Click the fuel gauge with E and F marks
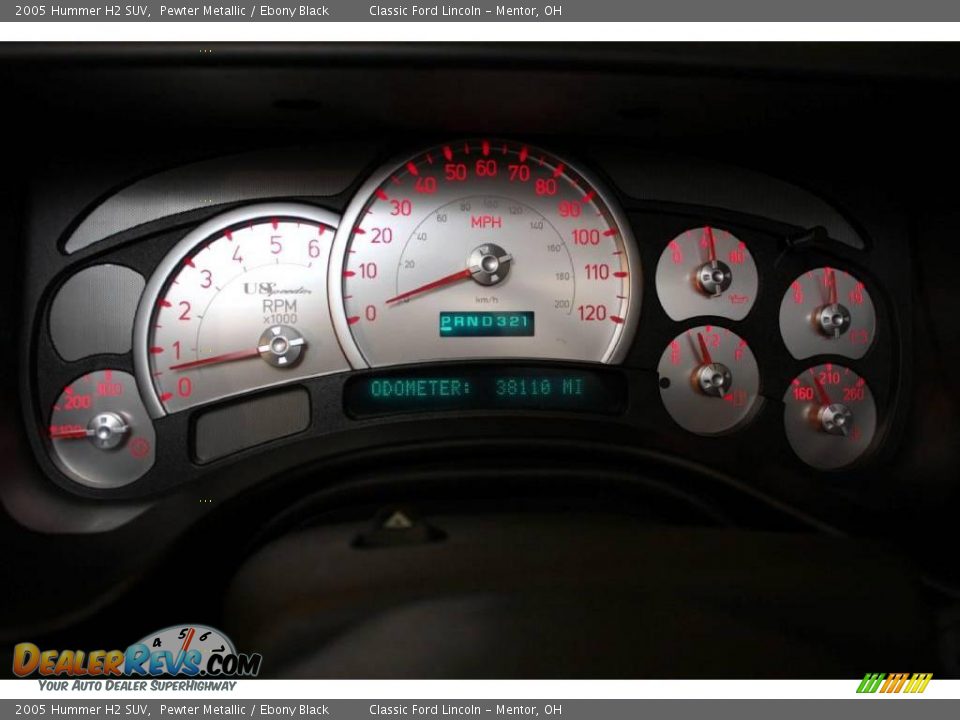Viewport: 960px width, 720px height. tap(709, 380)
